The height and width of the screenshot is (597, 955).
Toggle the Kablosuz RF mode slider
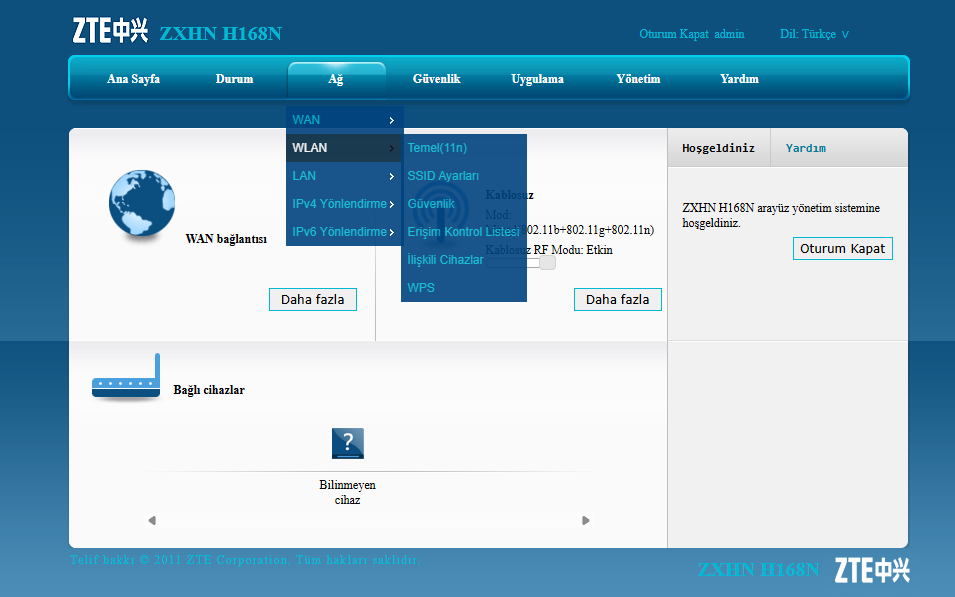pos(521,263)
